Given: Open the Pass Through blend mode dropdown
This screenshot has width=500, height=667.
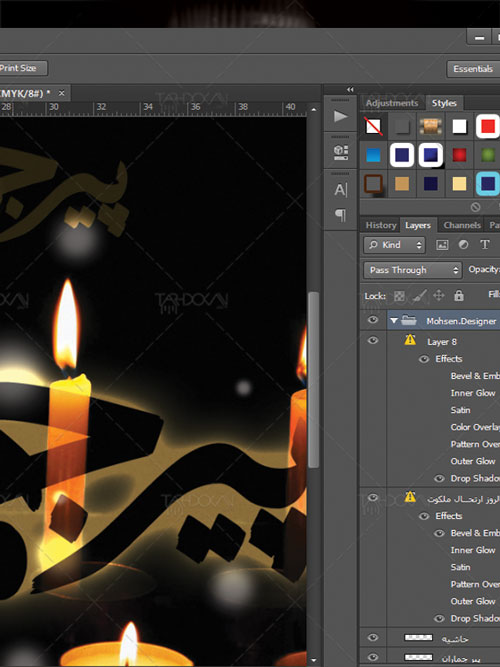Looking at the screenshot, I should point(413,270).
